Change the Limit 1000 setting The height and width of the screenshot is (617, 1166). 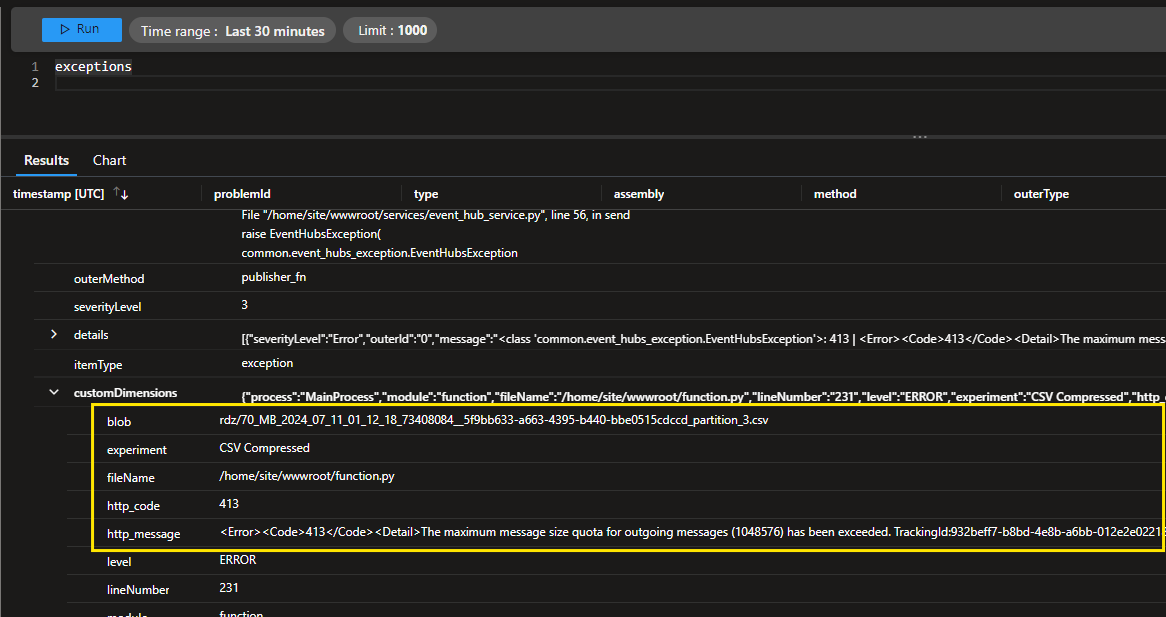point(390,30)
